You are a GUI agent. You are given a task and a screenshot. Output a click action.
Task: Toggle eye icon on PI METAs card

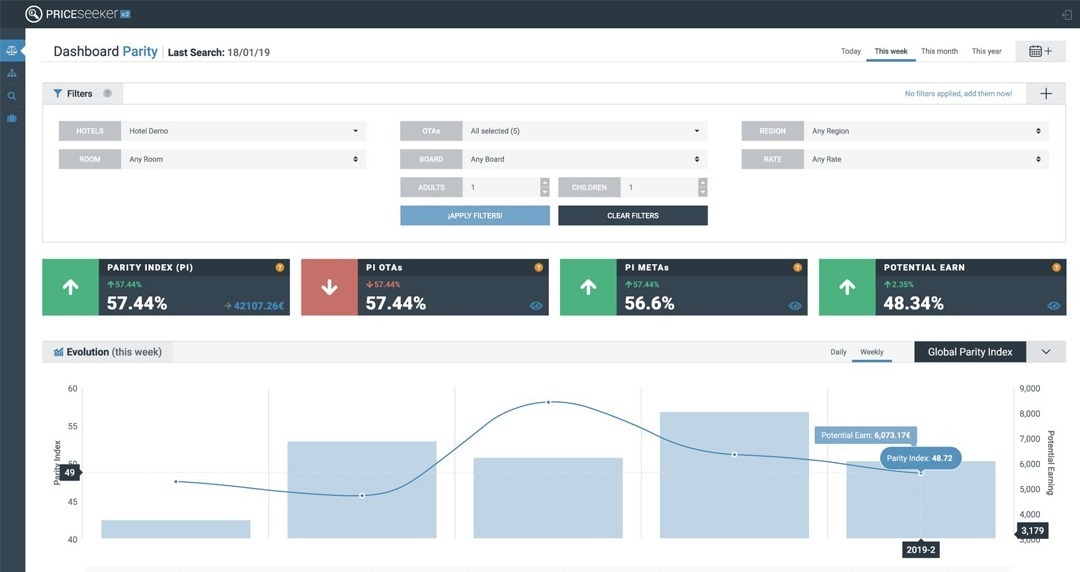click(x=795, y=306)
